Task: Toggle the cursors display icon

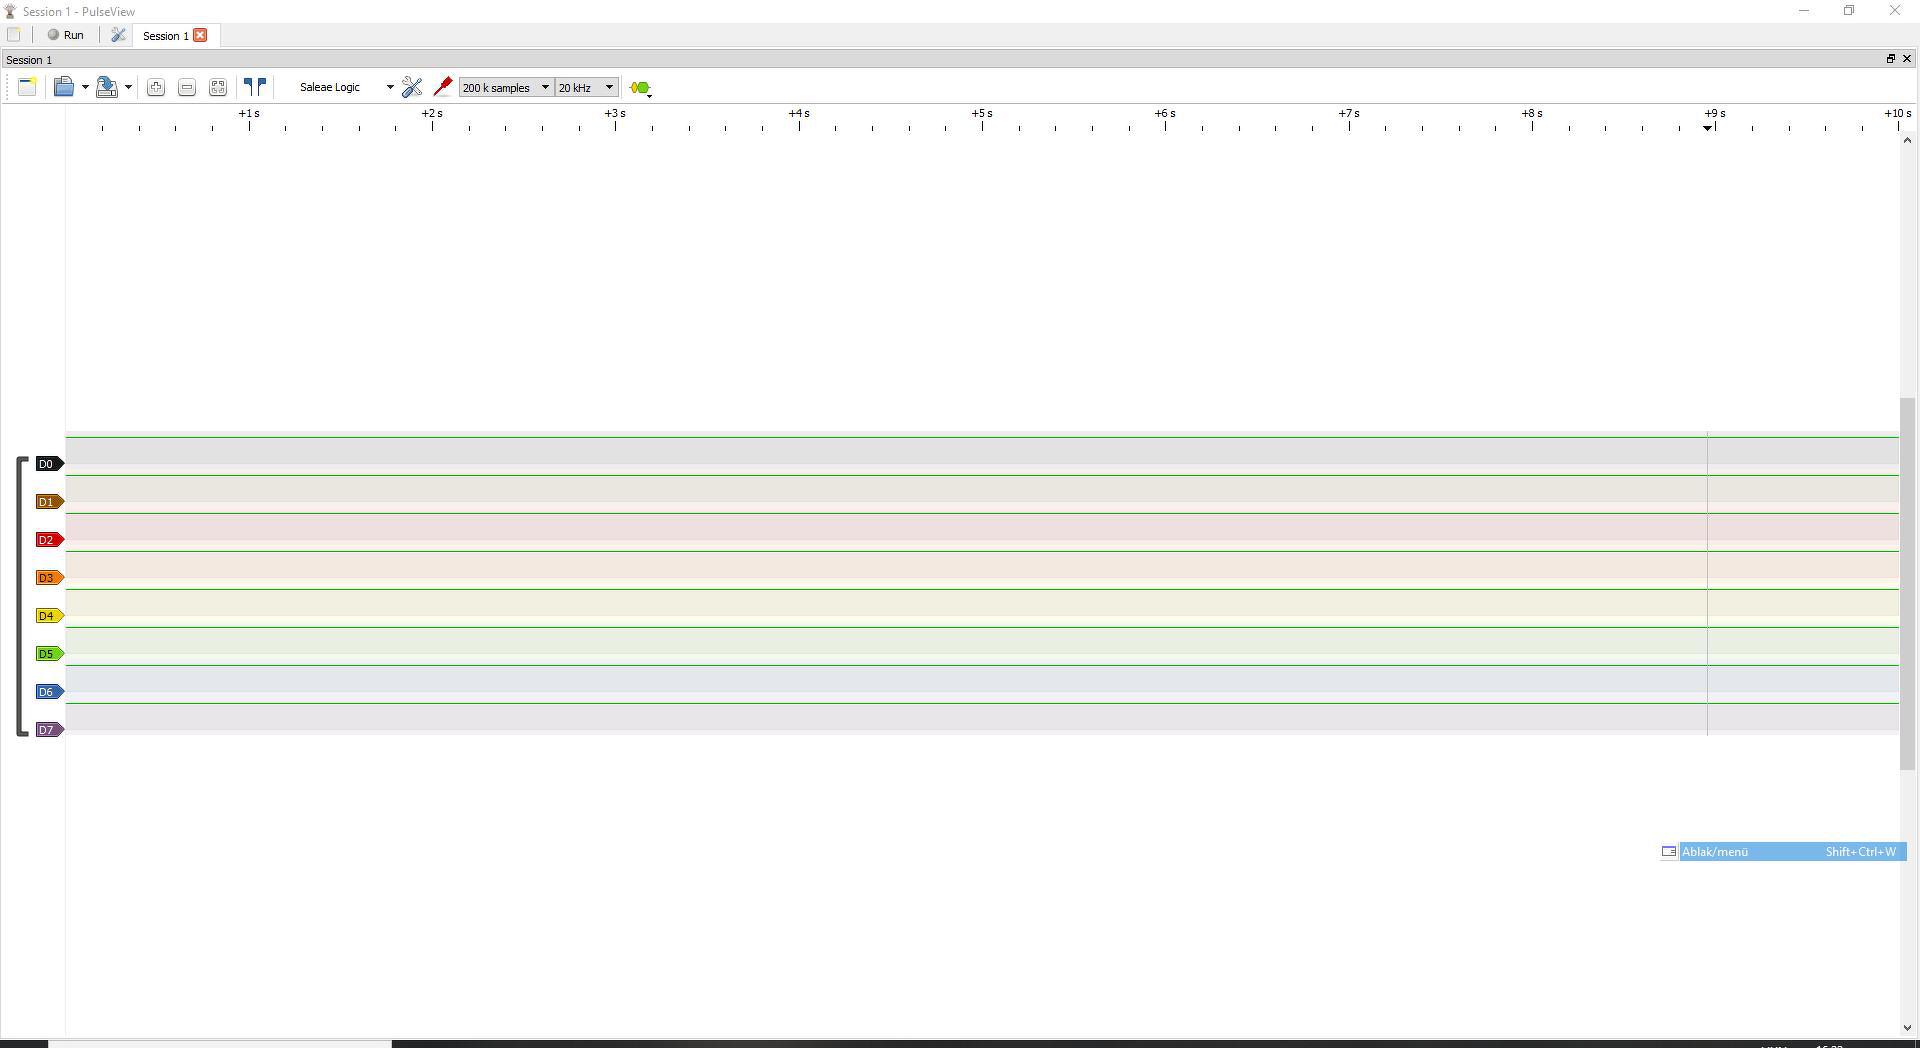Action: click(256, 87)
